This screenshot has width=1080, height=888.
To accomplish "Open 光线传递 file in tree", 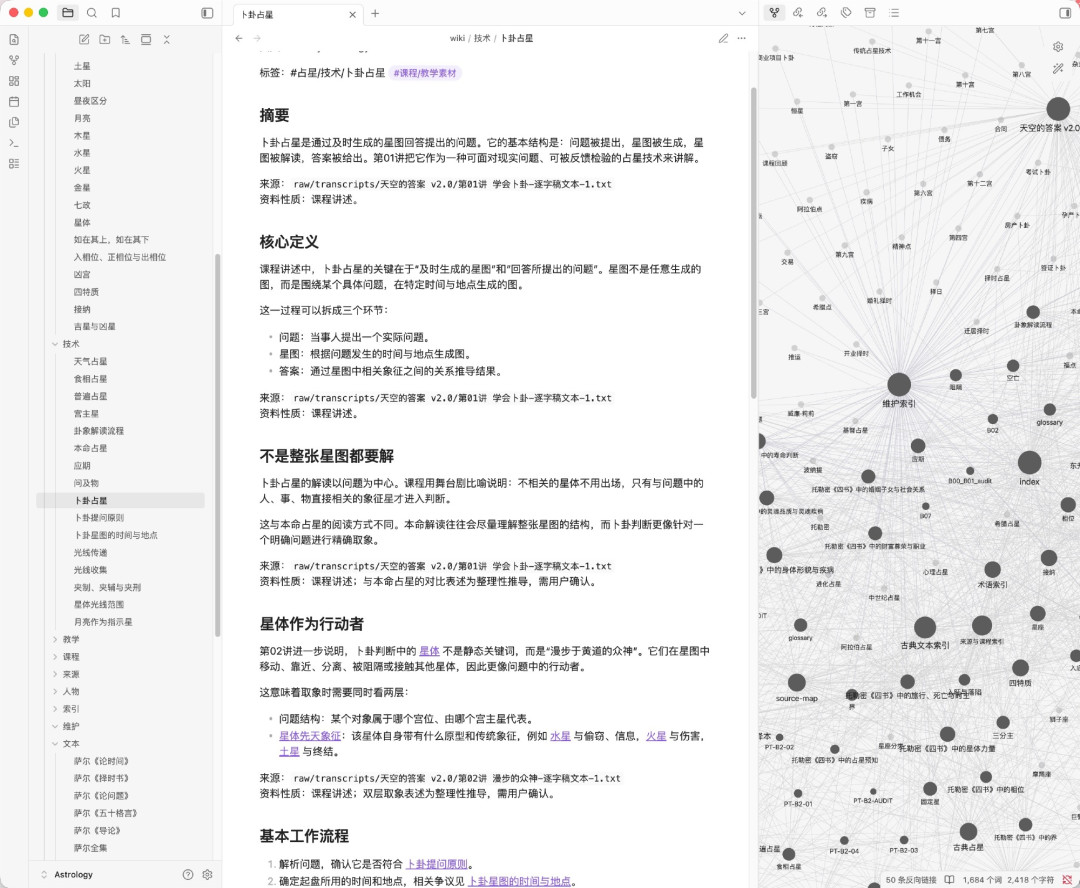I will (90, 553).
